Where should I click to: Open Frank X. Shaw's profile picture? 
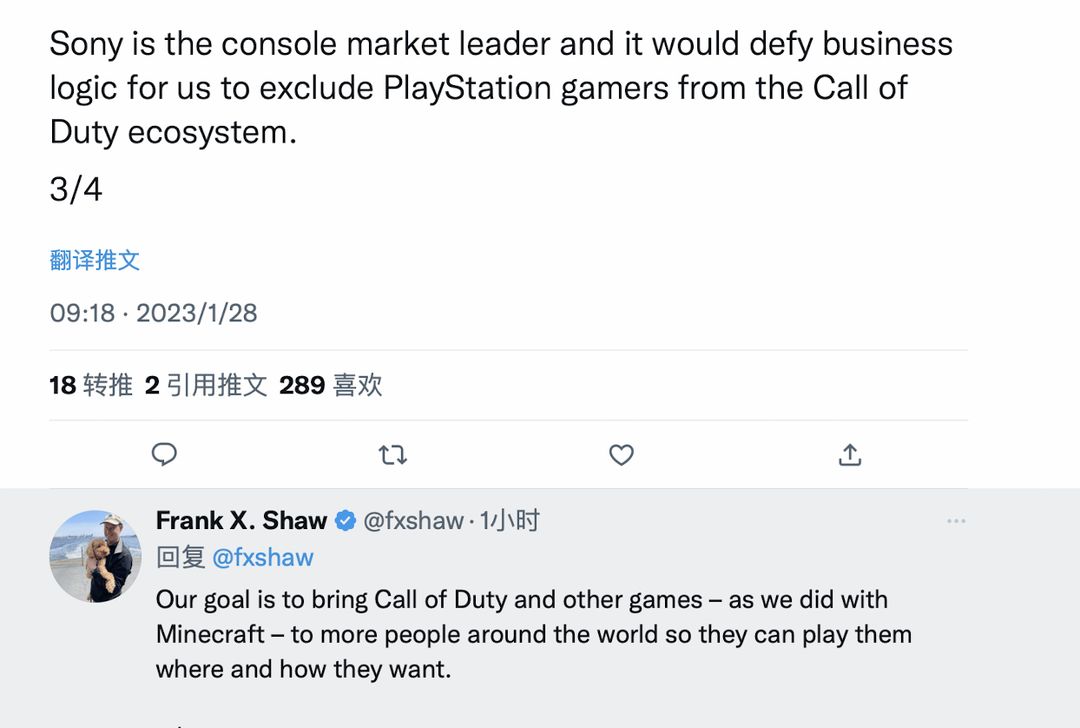click(95, 556)
